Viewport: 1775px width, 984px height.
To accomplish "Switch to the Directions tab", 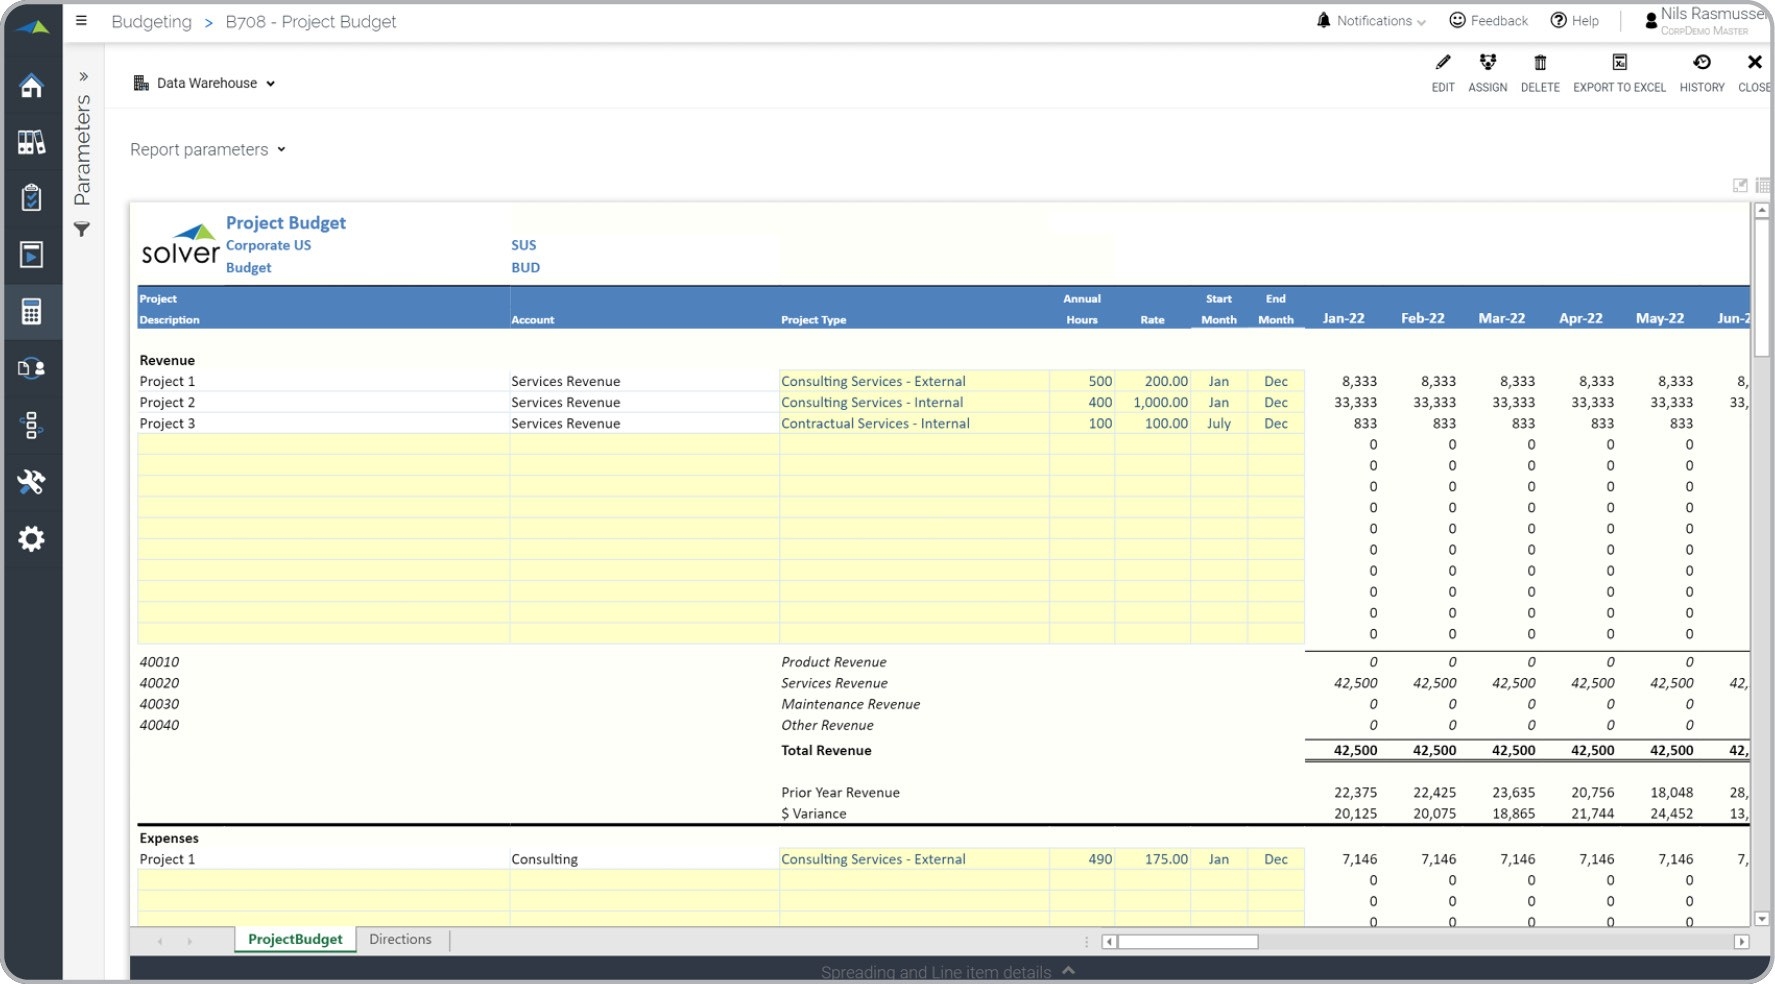I will pyautogui.click(x=400, y=939).
